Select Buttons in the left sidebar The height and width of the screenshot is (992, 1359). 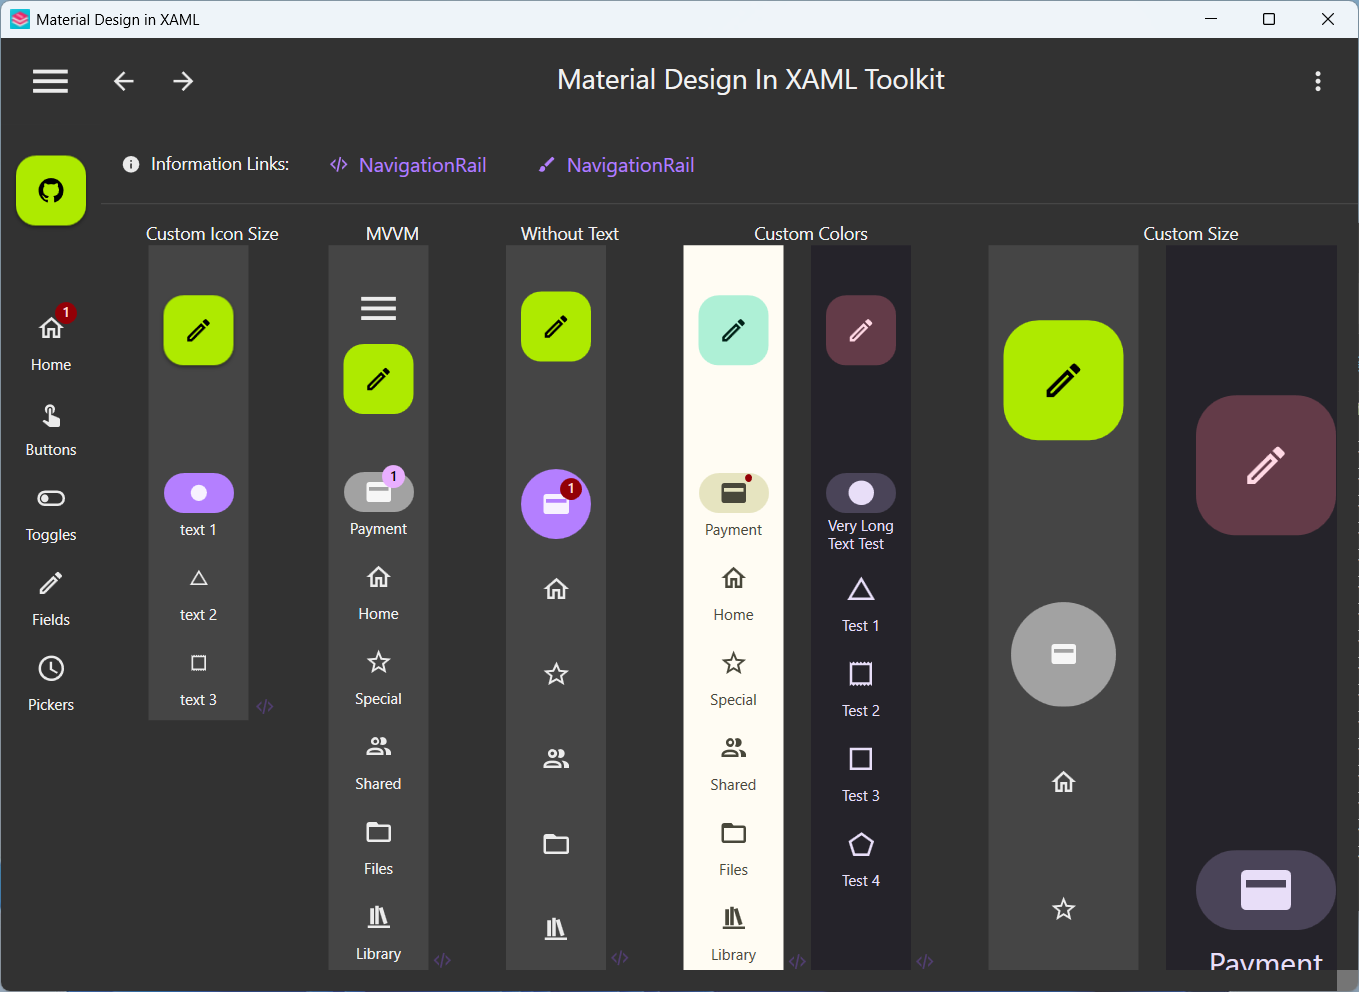pyautogui.click(x=51, y=430)
